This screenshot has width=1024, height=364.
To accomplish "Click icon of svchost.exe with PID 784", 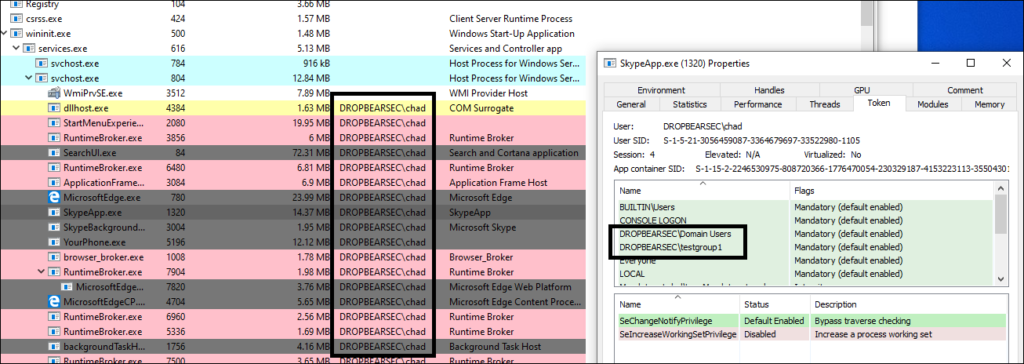I will [41, 63].
